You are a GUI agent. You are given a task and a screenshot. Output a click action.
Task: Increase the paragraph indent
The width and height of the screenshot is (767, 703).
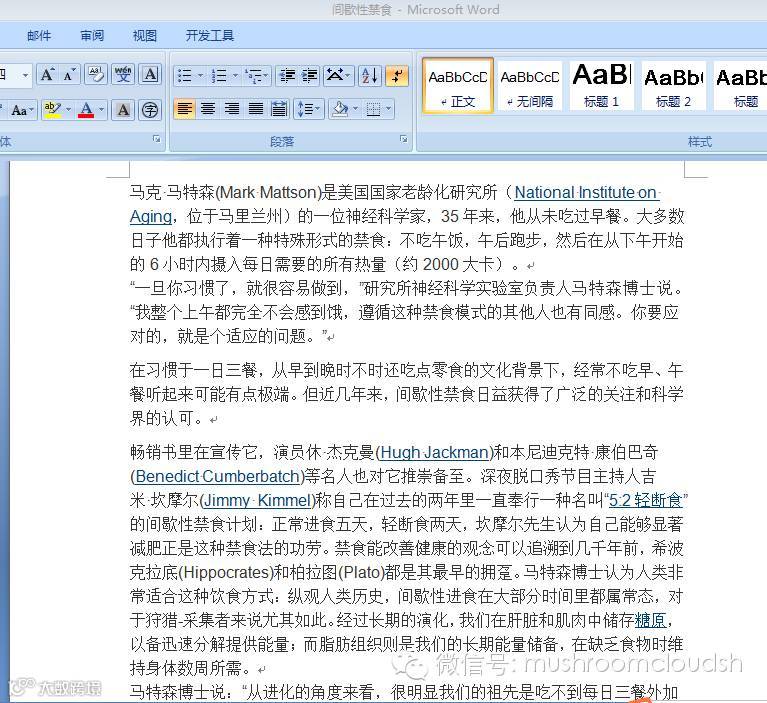(310, 76)
